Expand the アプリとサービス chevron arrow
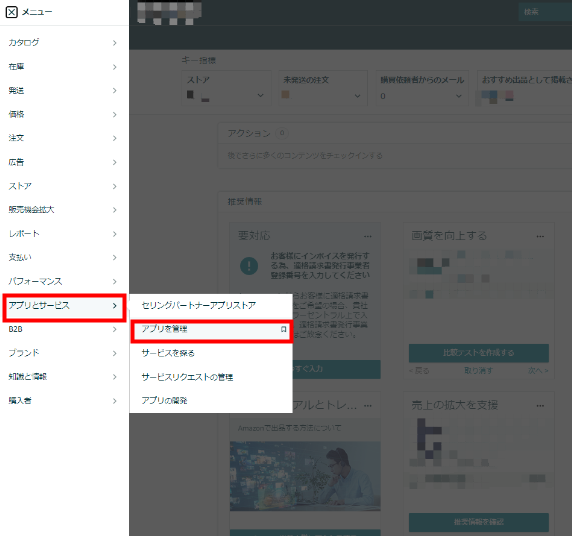 coord(115,305)
